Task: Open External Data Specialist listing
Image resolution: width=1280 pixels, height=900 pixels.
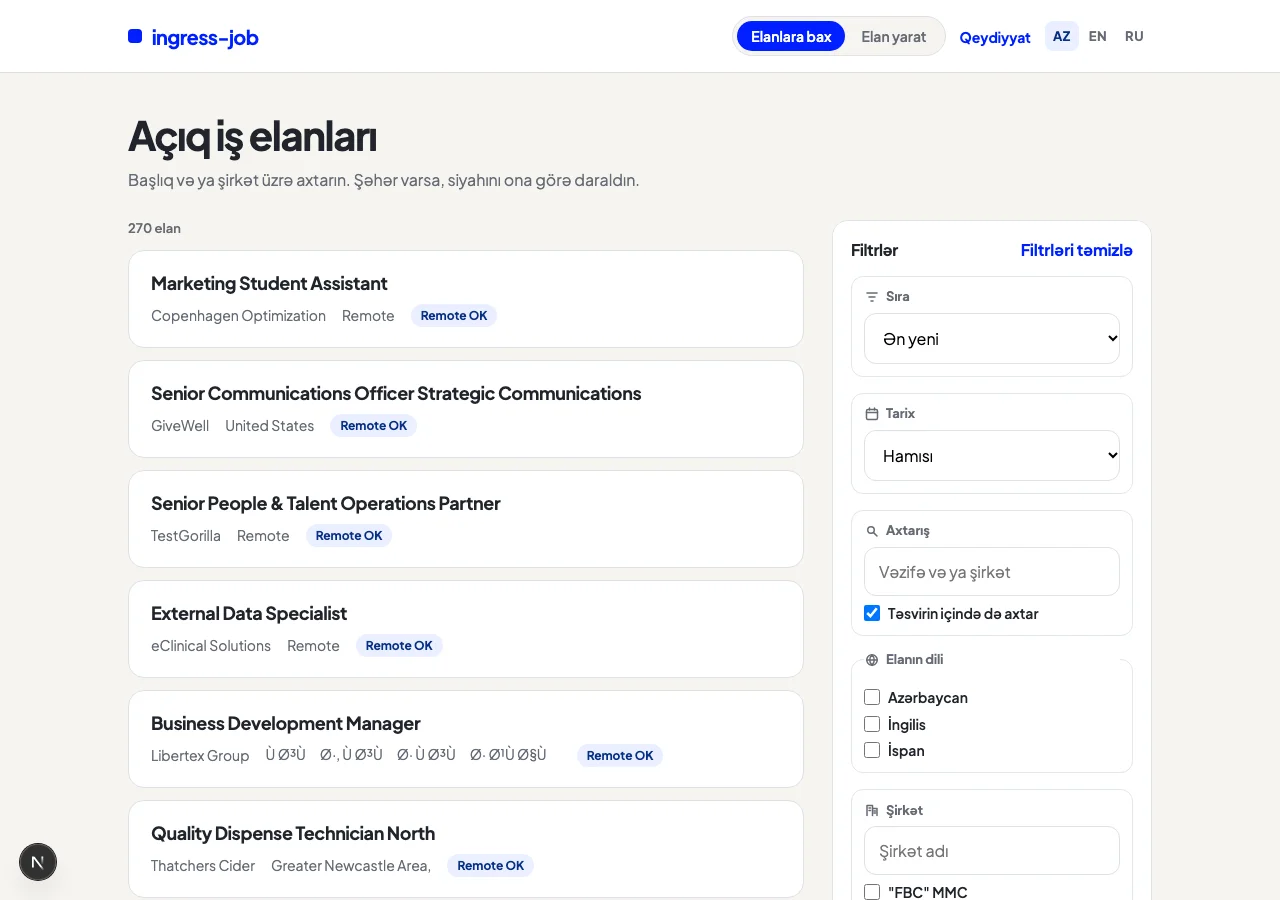Action: click(x=466, y=629)
